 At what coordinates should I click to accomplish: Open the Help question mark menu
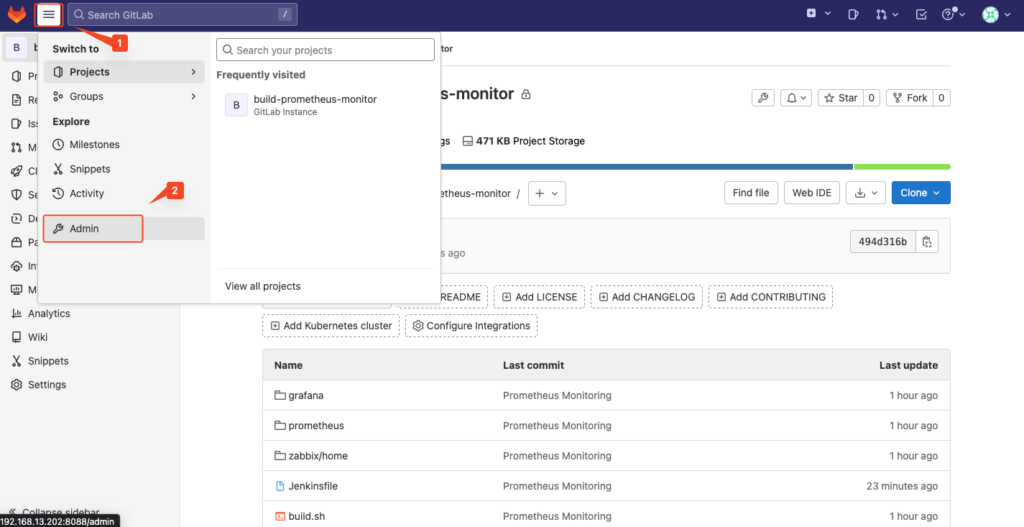click(x=953, y=14)
